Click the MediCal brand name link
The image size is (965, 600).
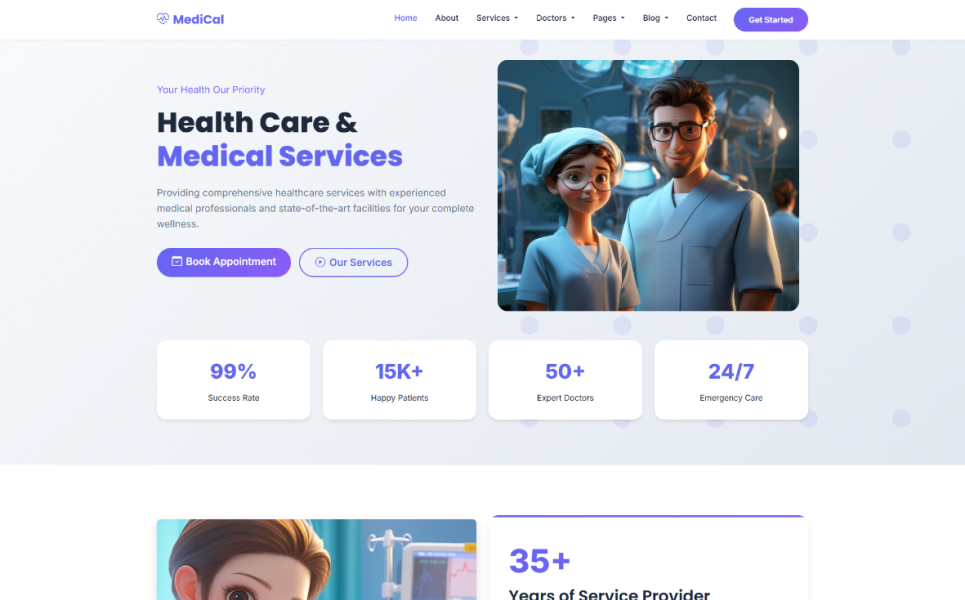pyautogui.click(x=198, y=19)
